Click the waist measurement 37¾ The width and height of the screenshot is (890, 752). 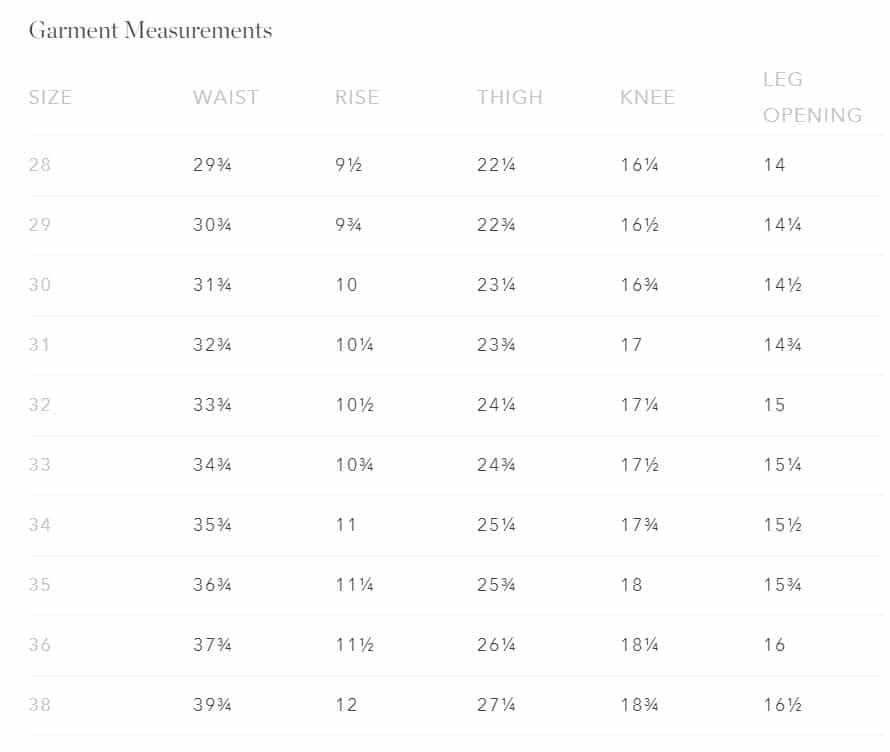213,645
